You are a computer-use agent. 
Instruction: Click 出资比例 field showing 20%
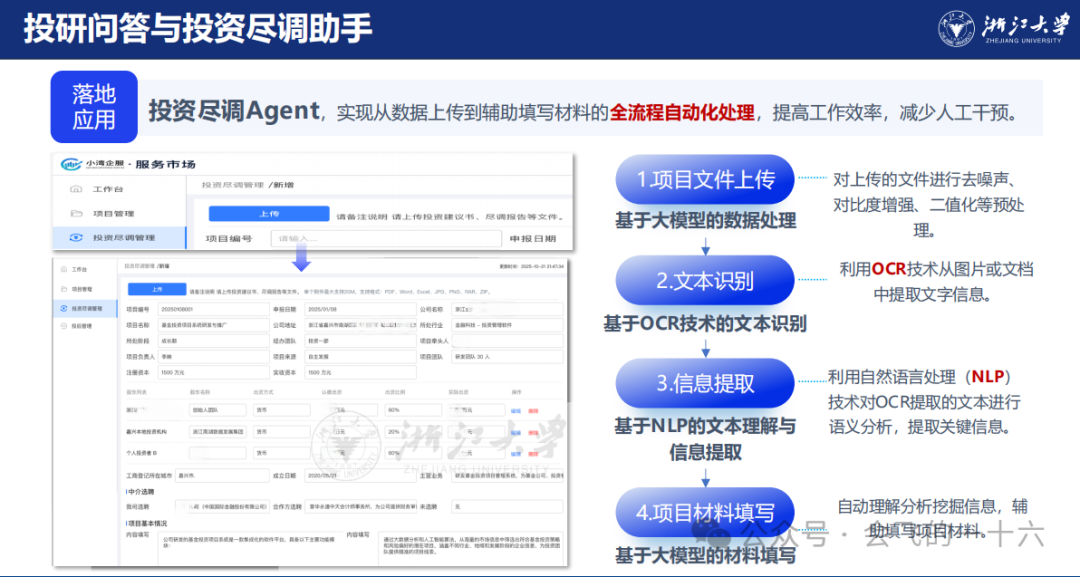[x=413, y=432]
